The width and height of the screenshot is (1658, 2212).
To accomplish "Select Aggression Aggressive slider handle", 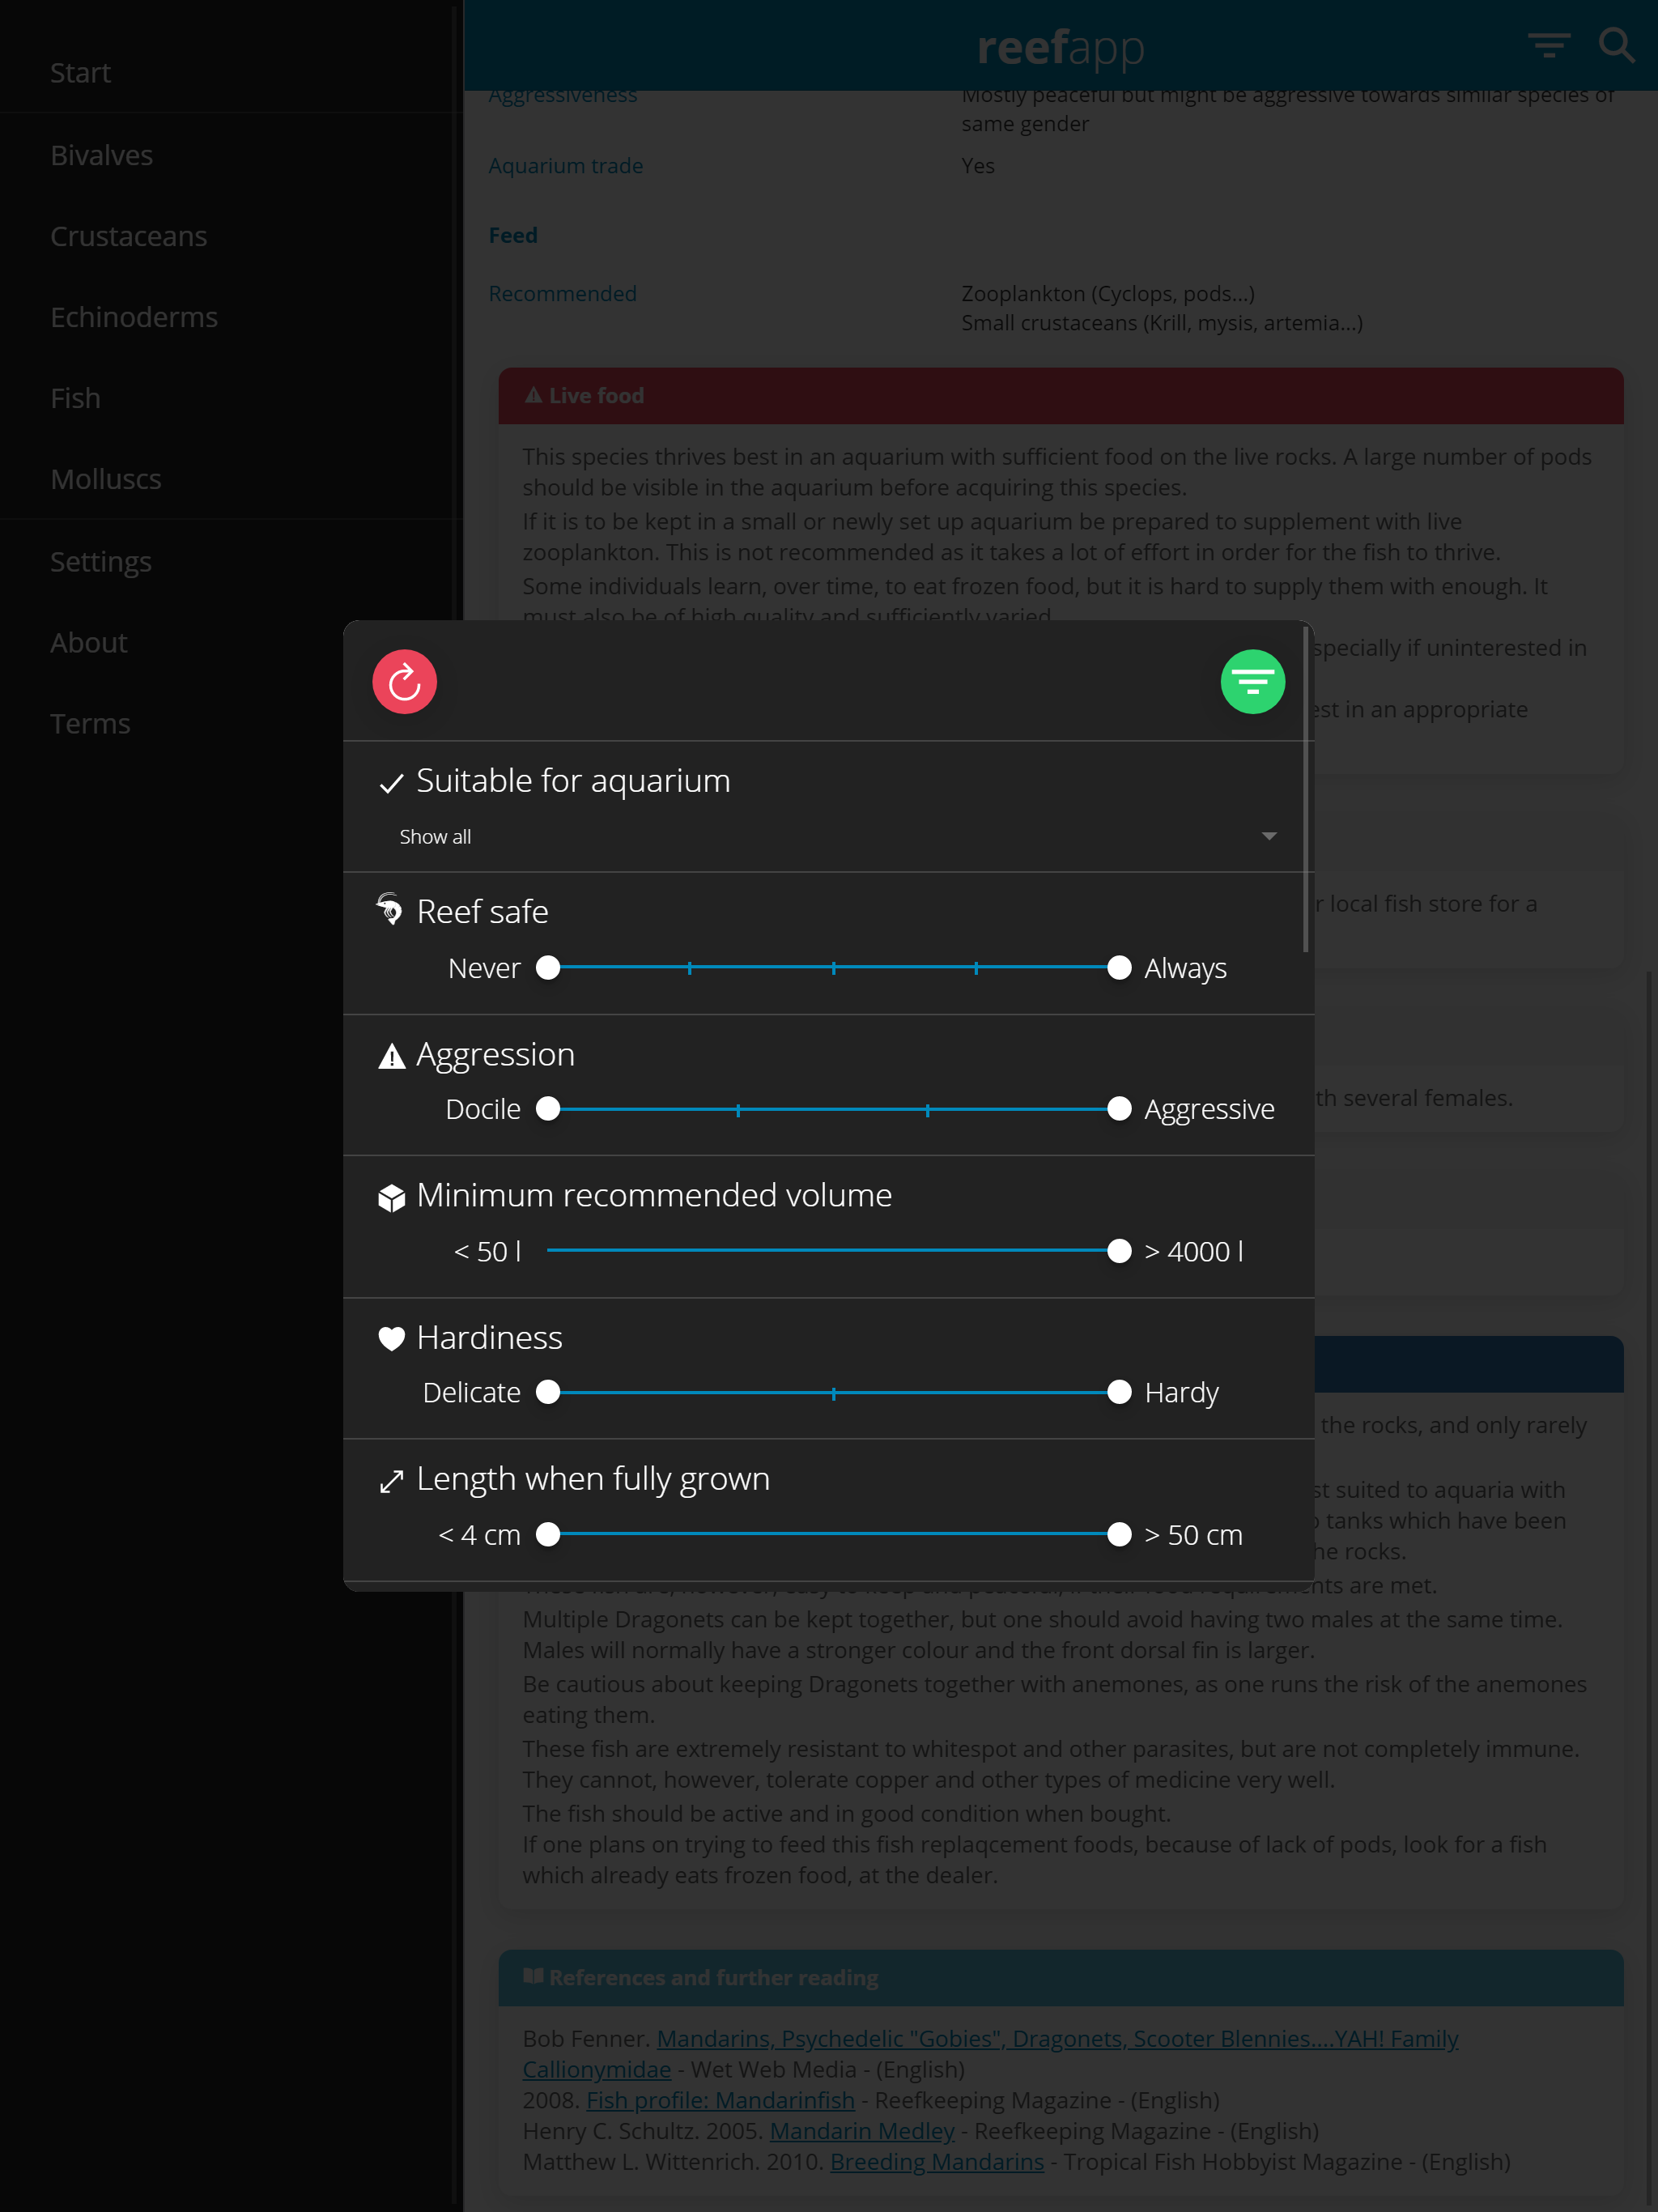I will pos(1119,1108).
